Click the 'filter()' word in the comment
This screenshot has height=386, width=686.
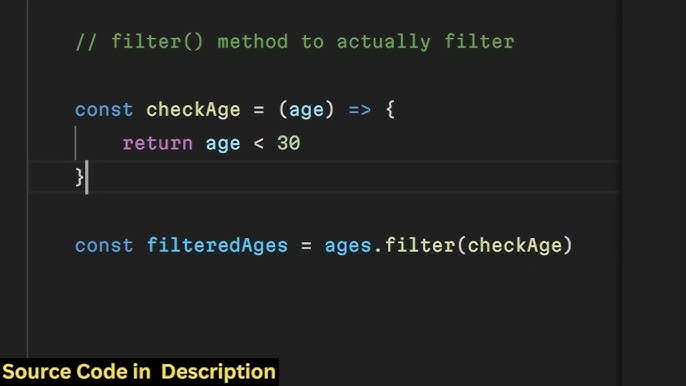point(158,42)
